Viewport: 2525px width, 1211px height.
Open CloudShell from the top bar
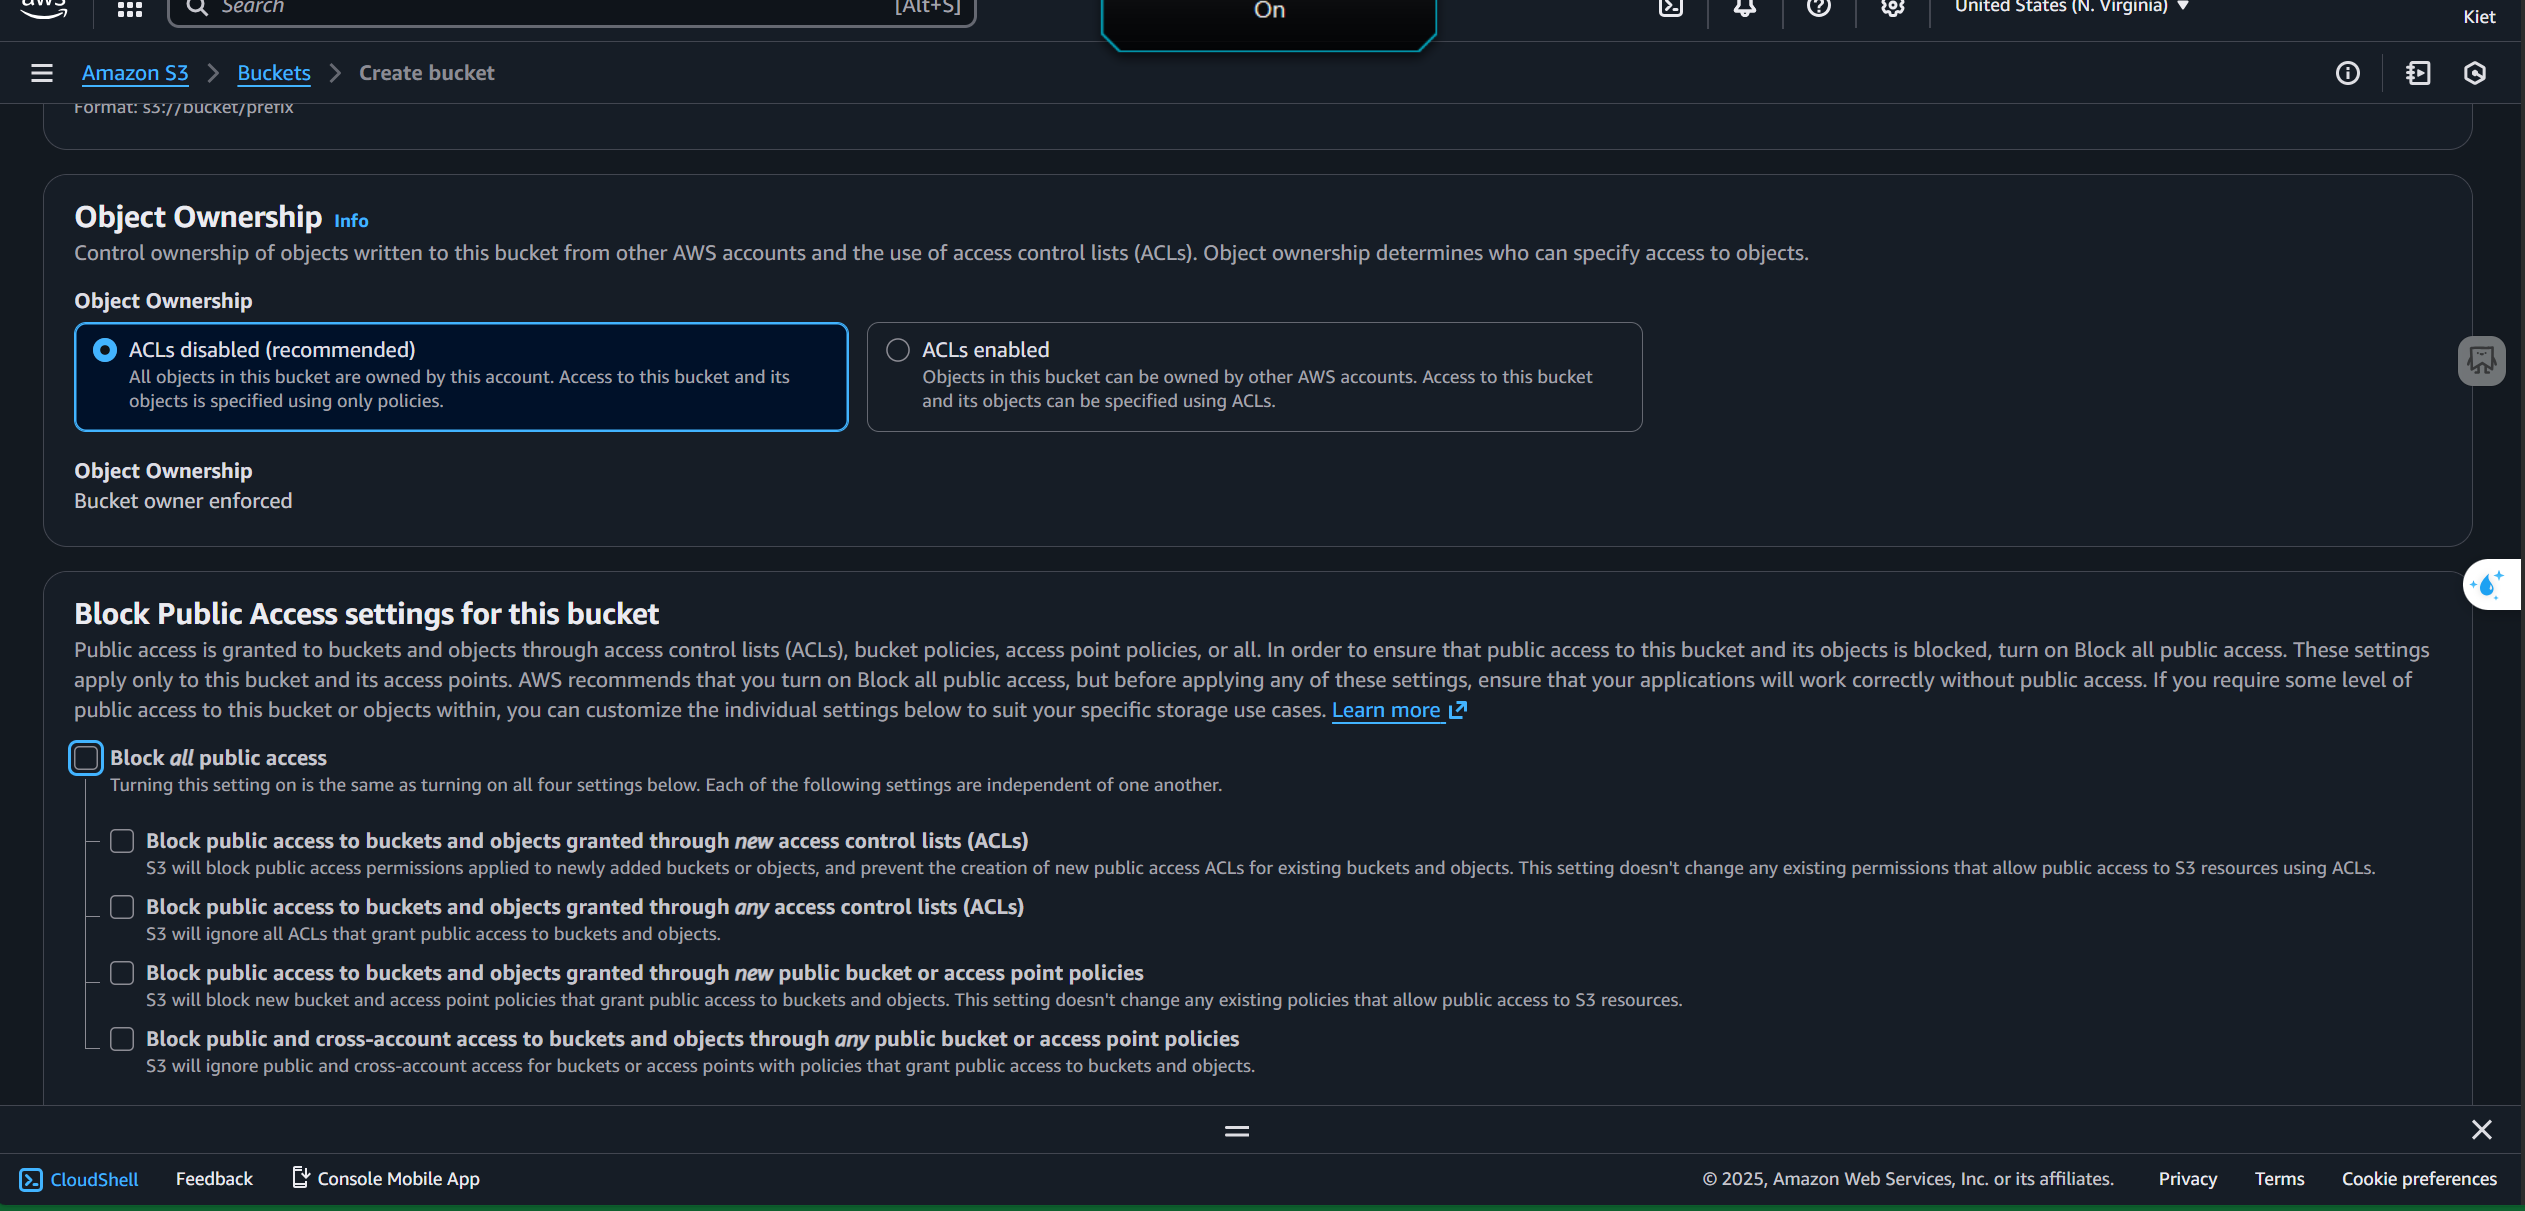[x=1671, y=8]
